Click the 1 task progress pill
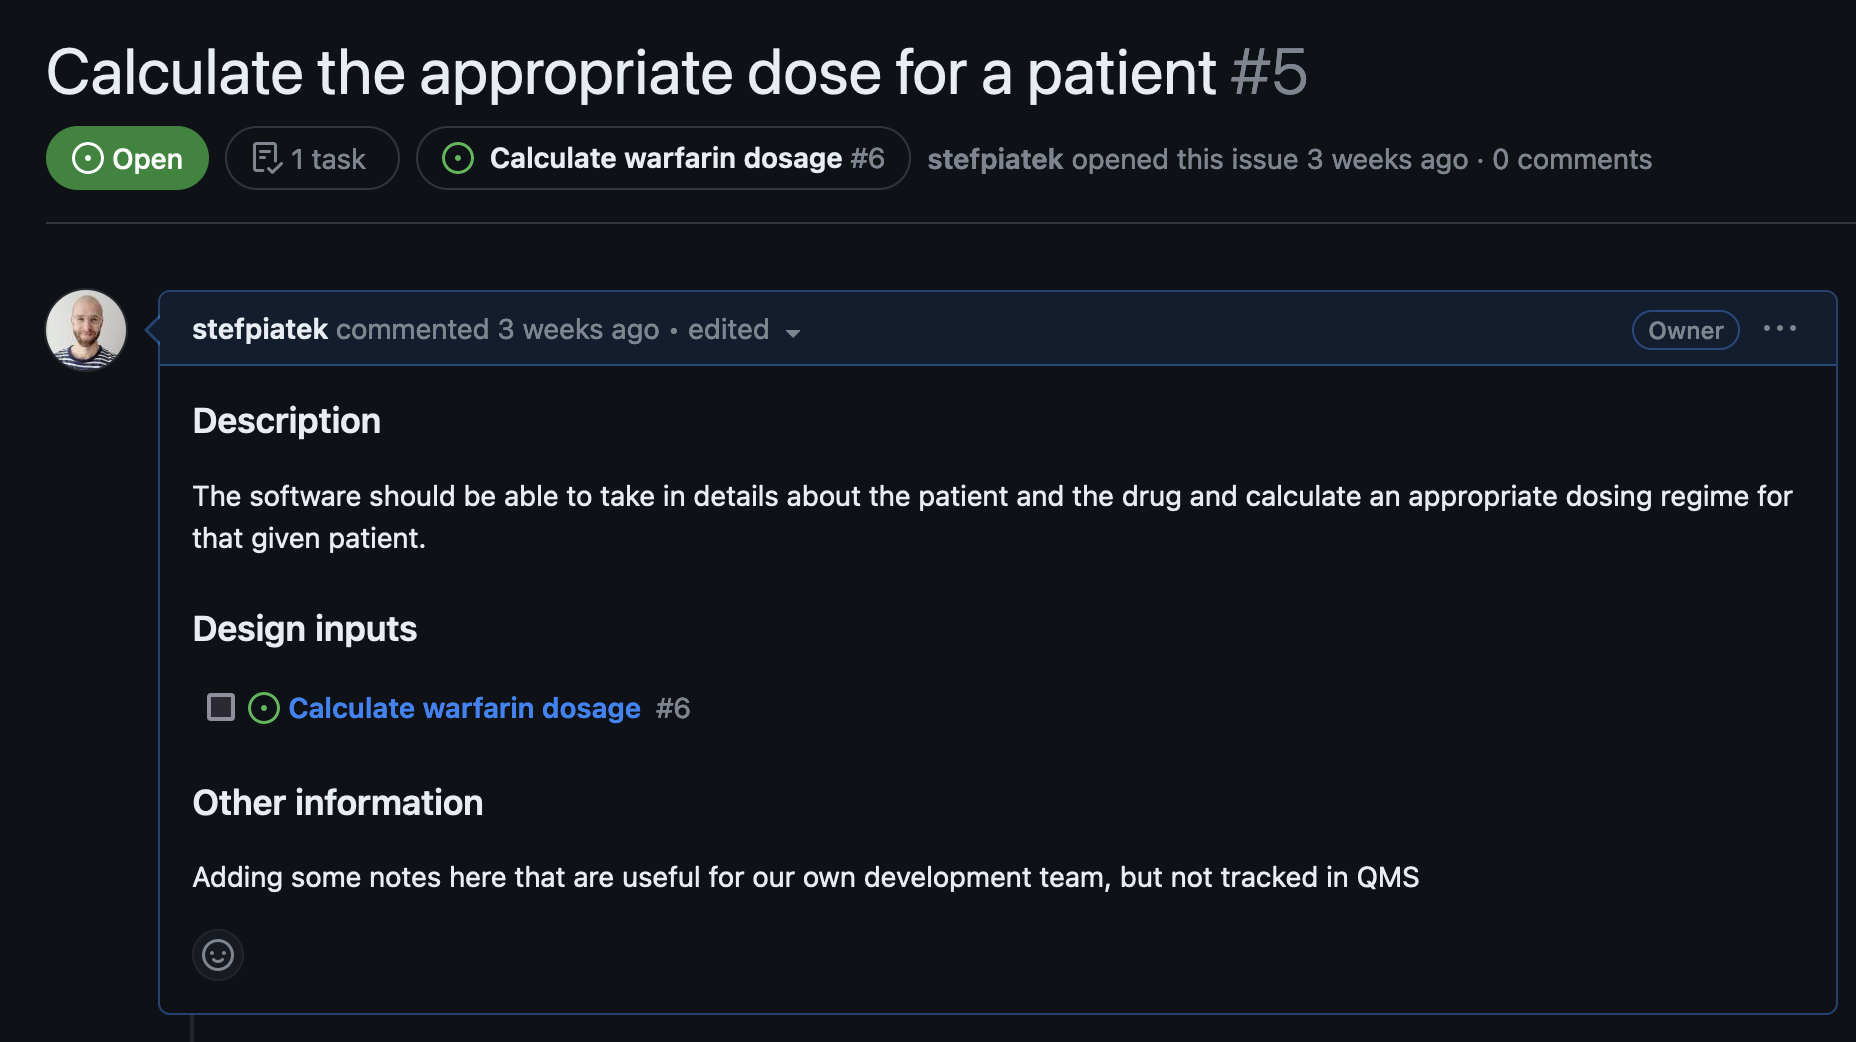This screenshot has width=1856, height=1042. point(312,158)
